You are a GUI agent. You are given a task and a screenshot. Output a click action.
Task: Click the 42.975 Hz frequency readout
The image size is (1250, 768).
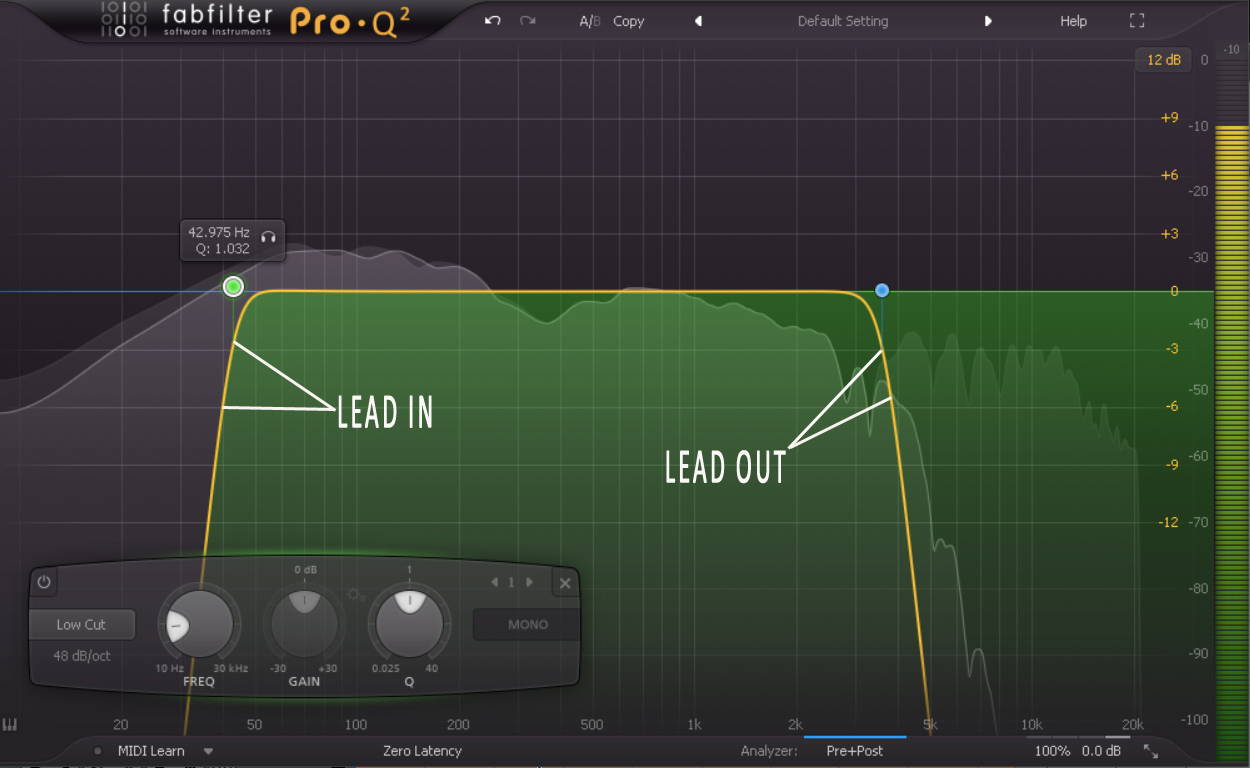point(219,232)
